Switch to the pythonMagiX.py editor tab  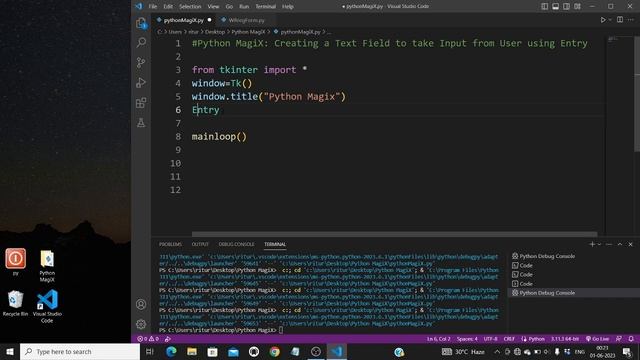(x=184, y=20)
